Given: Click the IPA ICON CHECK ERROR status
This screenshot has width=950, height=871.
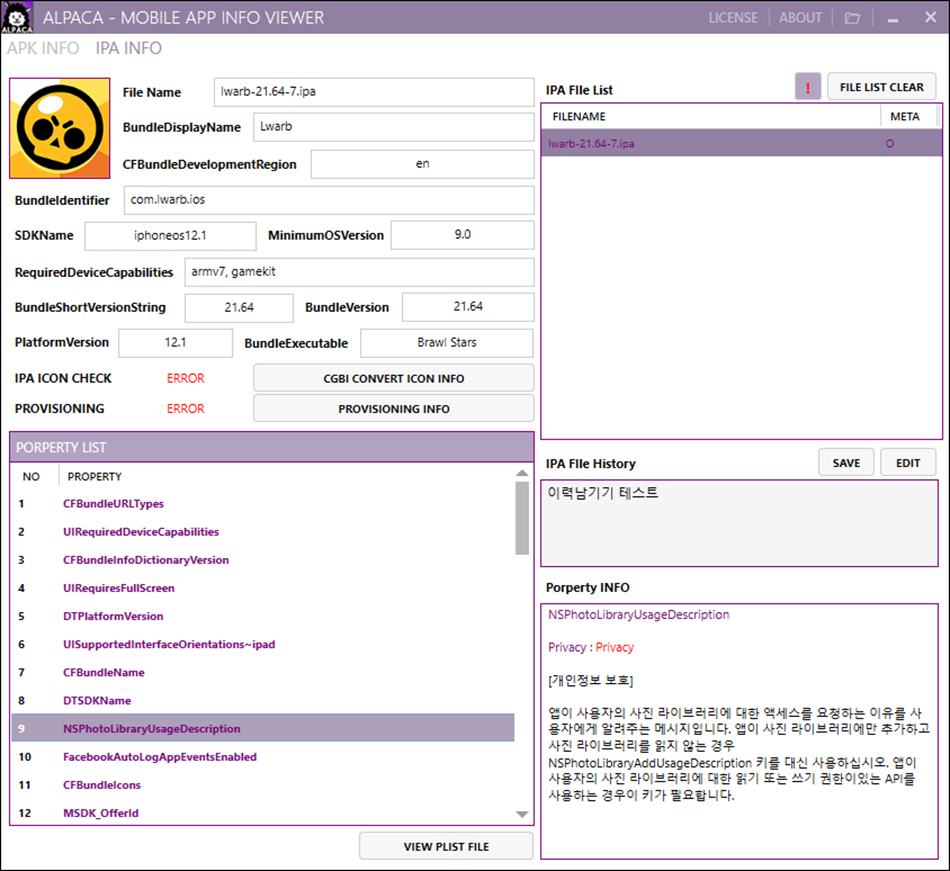Looking at the screenshot, I should [x=185, y=378].
